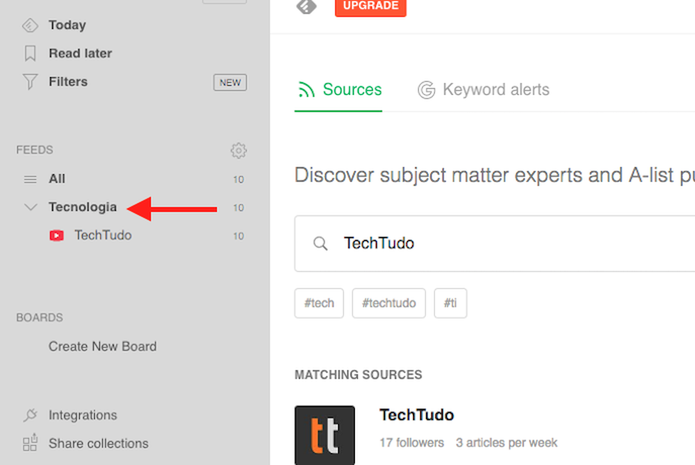Click the Read later bookmark icon
The height and width of the screenshot is (465, 695).
30,53
